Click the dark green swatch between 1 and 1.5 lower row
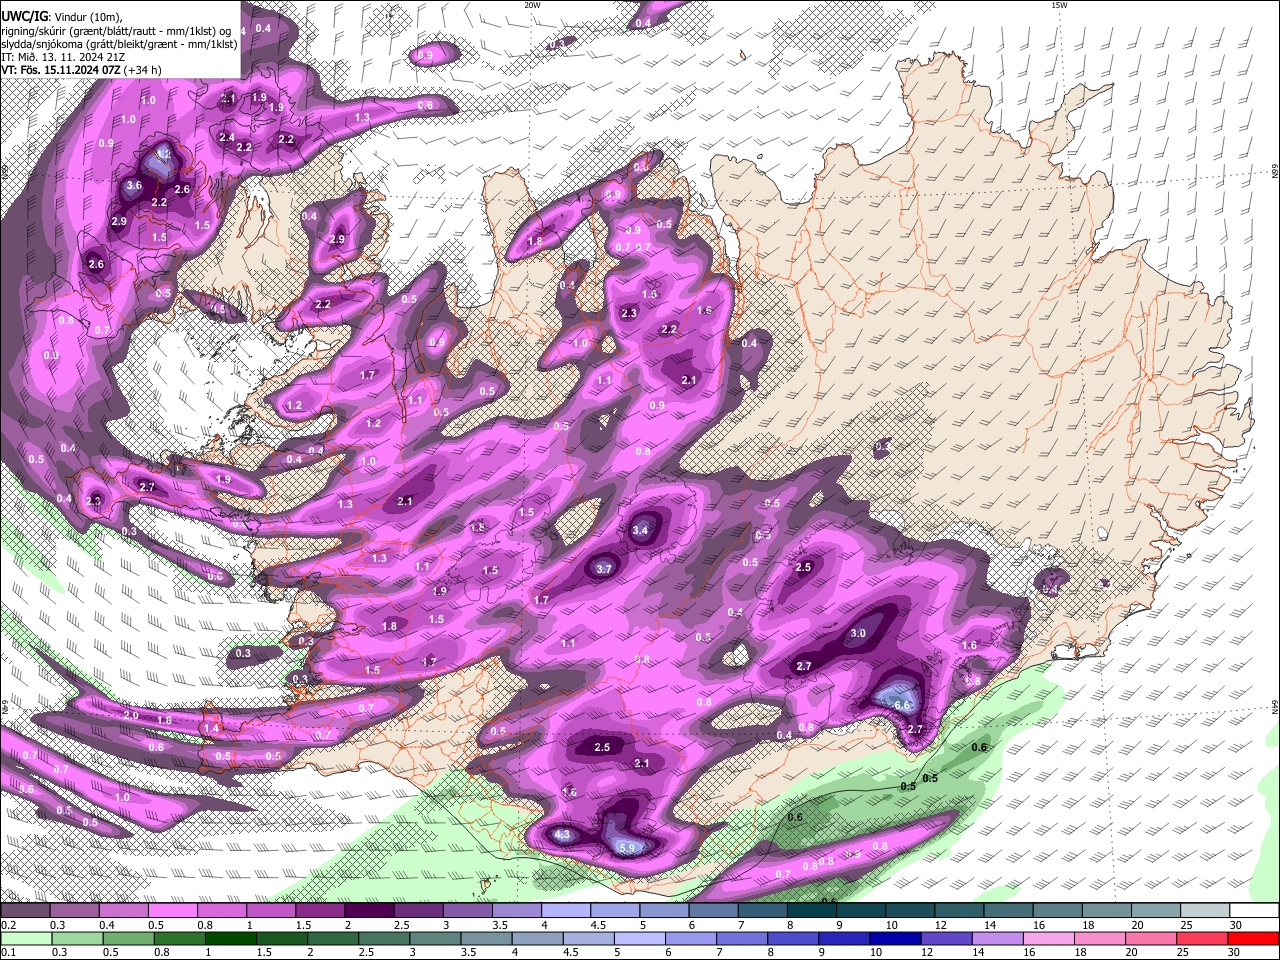Viewport: 1280px width, 960px height. tap(231, 939)
